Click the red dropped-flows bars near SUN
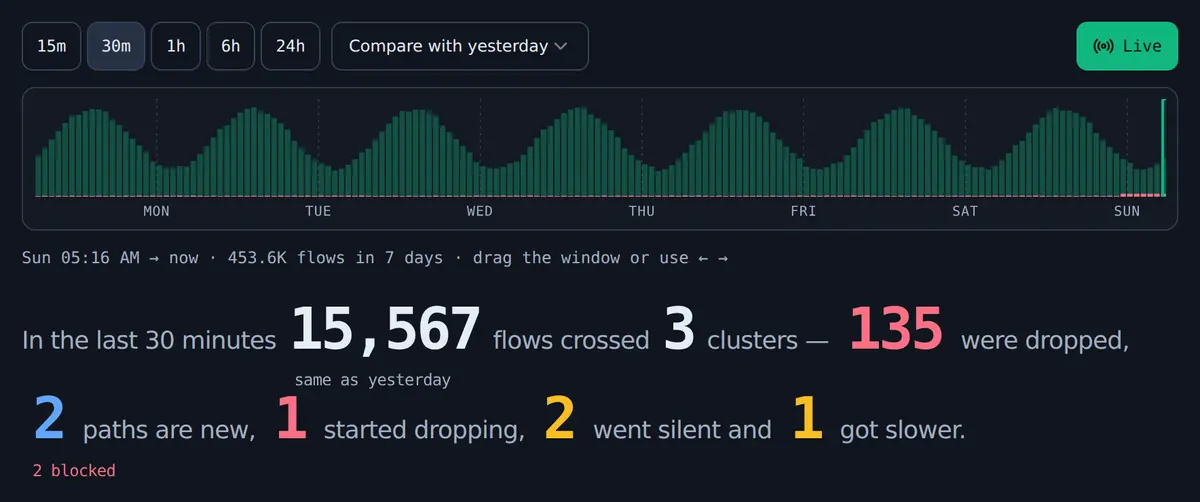 point(1140,195)
